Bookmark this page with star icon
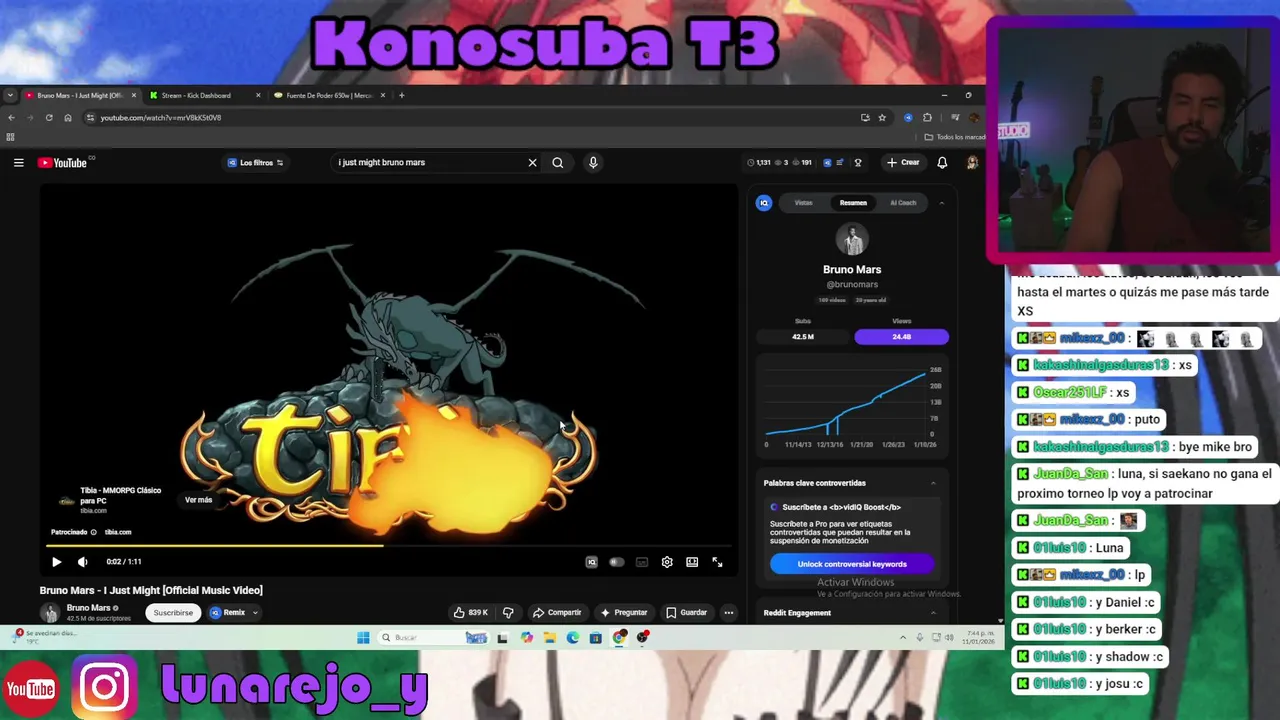1280x720 pixels. point(882,118)
